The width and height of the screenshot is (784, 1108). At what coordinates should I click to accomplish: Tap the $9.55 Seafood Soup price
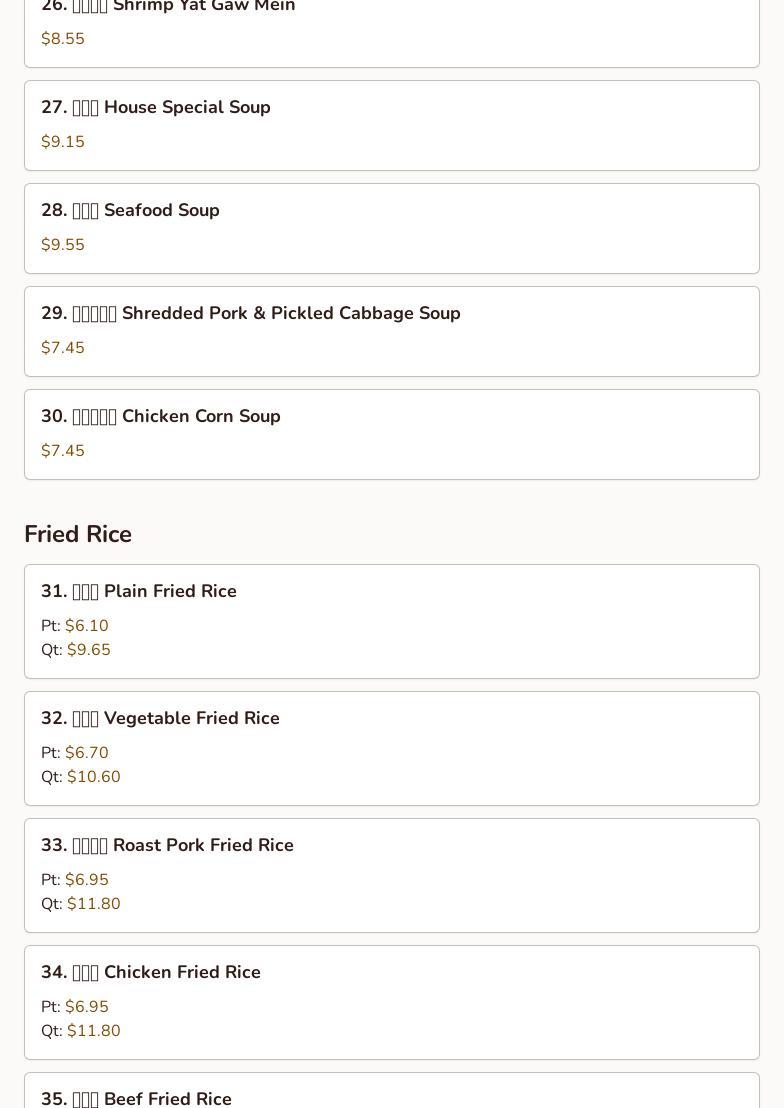[63, 245]
